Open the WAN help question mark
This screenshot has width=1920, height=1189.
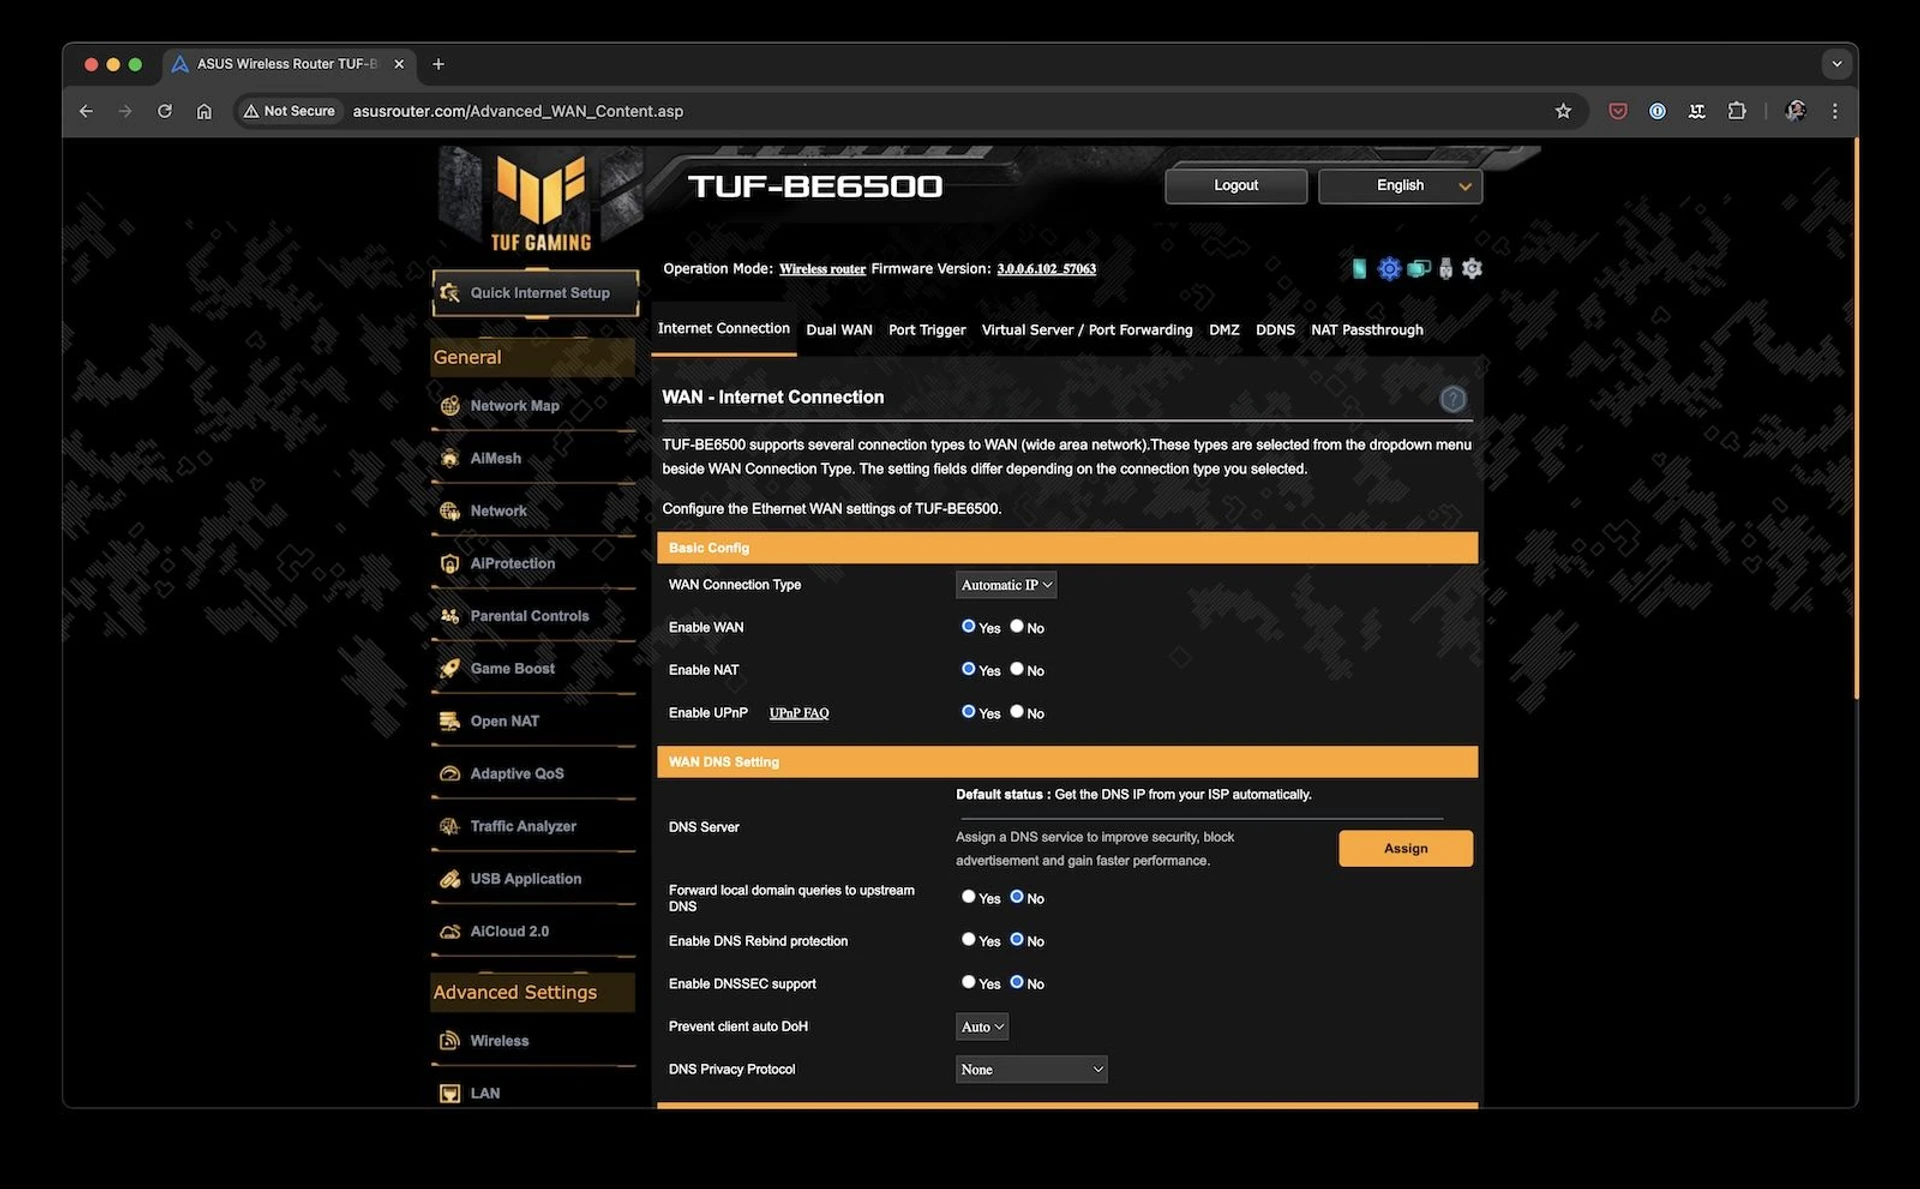tap(1452, 399)
